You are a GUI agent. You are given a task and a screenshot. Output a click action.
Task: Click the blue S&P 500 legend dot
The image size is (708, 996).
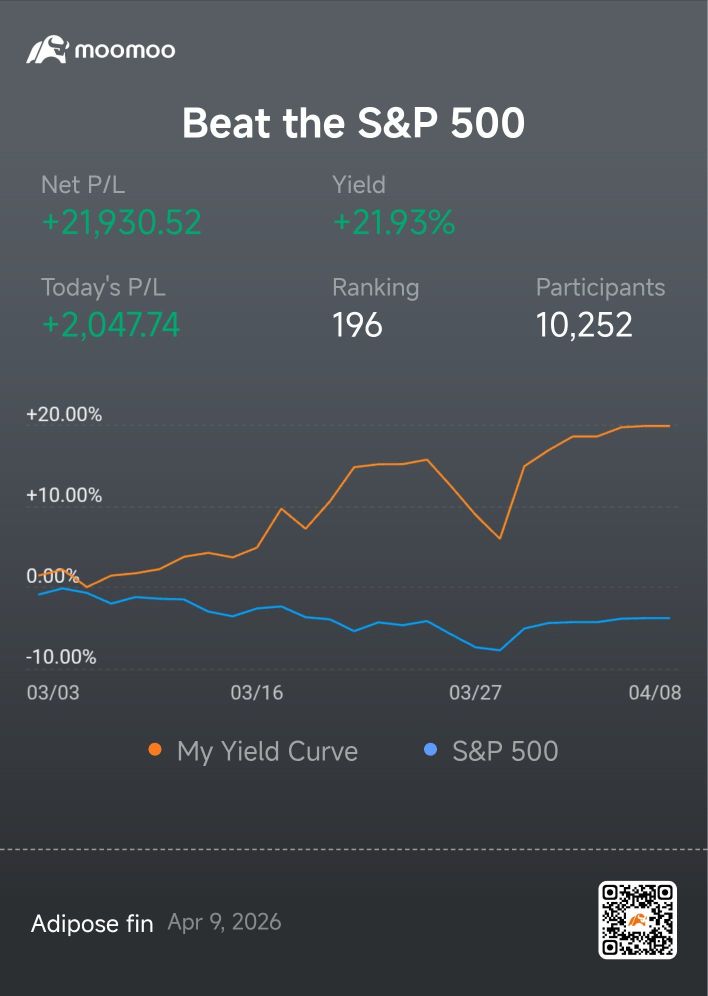coord(430,750)
